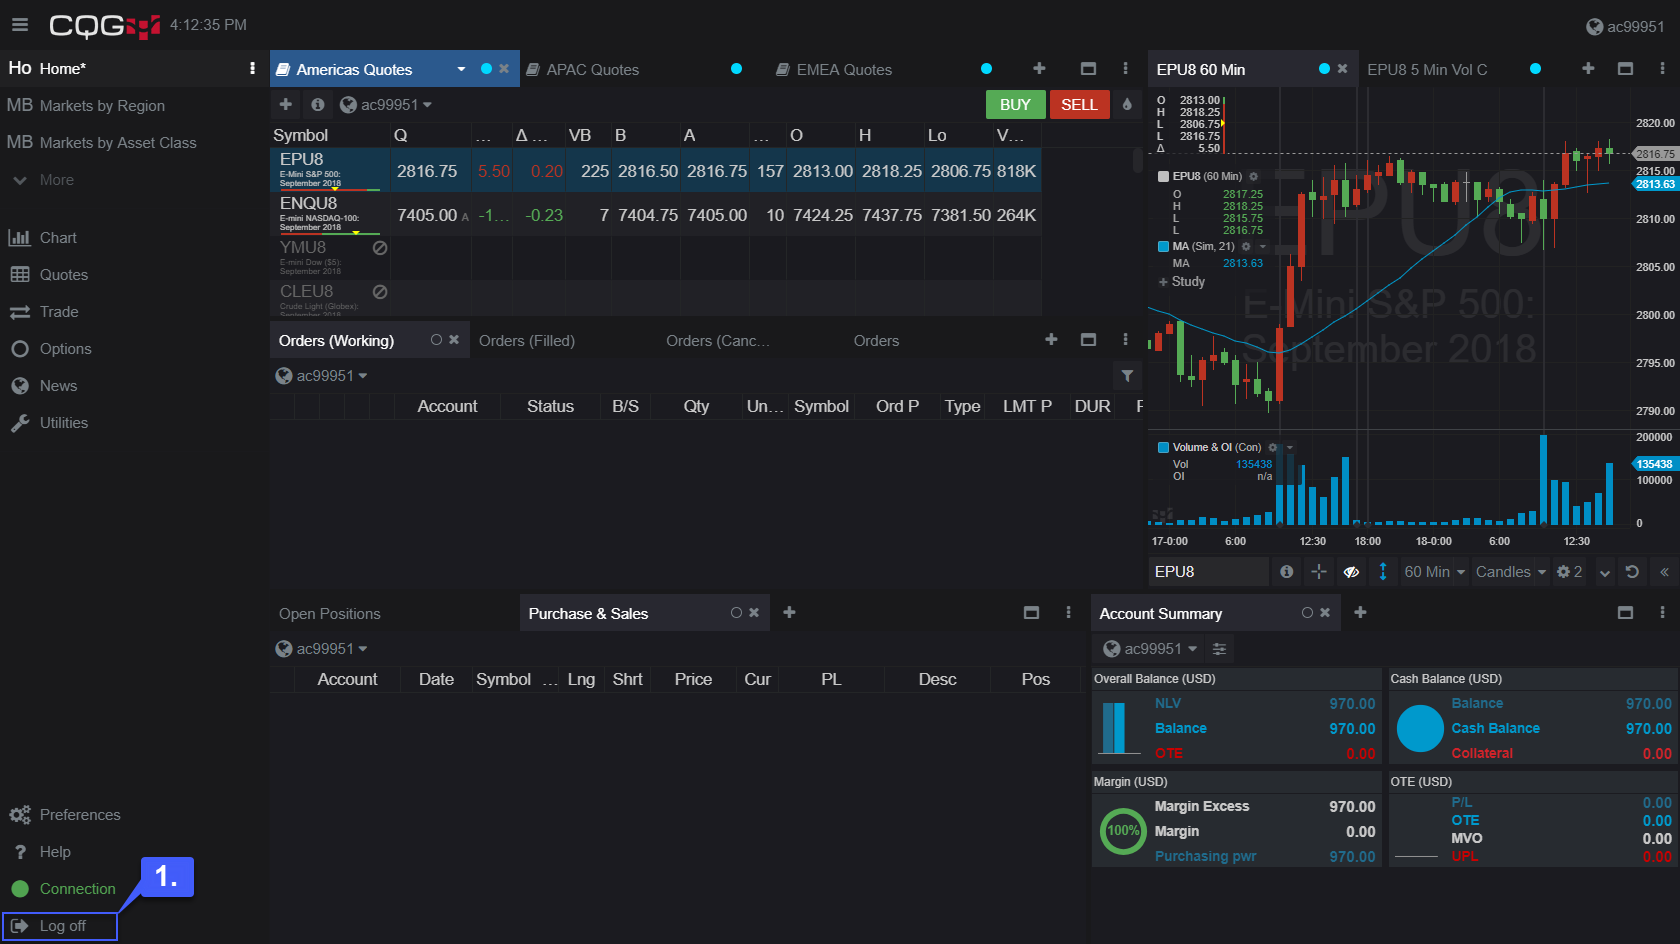Switch to APAC Quotes tab
Viewport: 1680px width, 944px height.
592,69
